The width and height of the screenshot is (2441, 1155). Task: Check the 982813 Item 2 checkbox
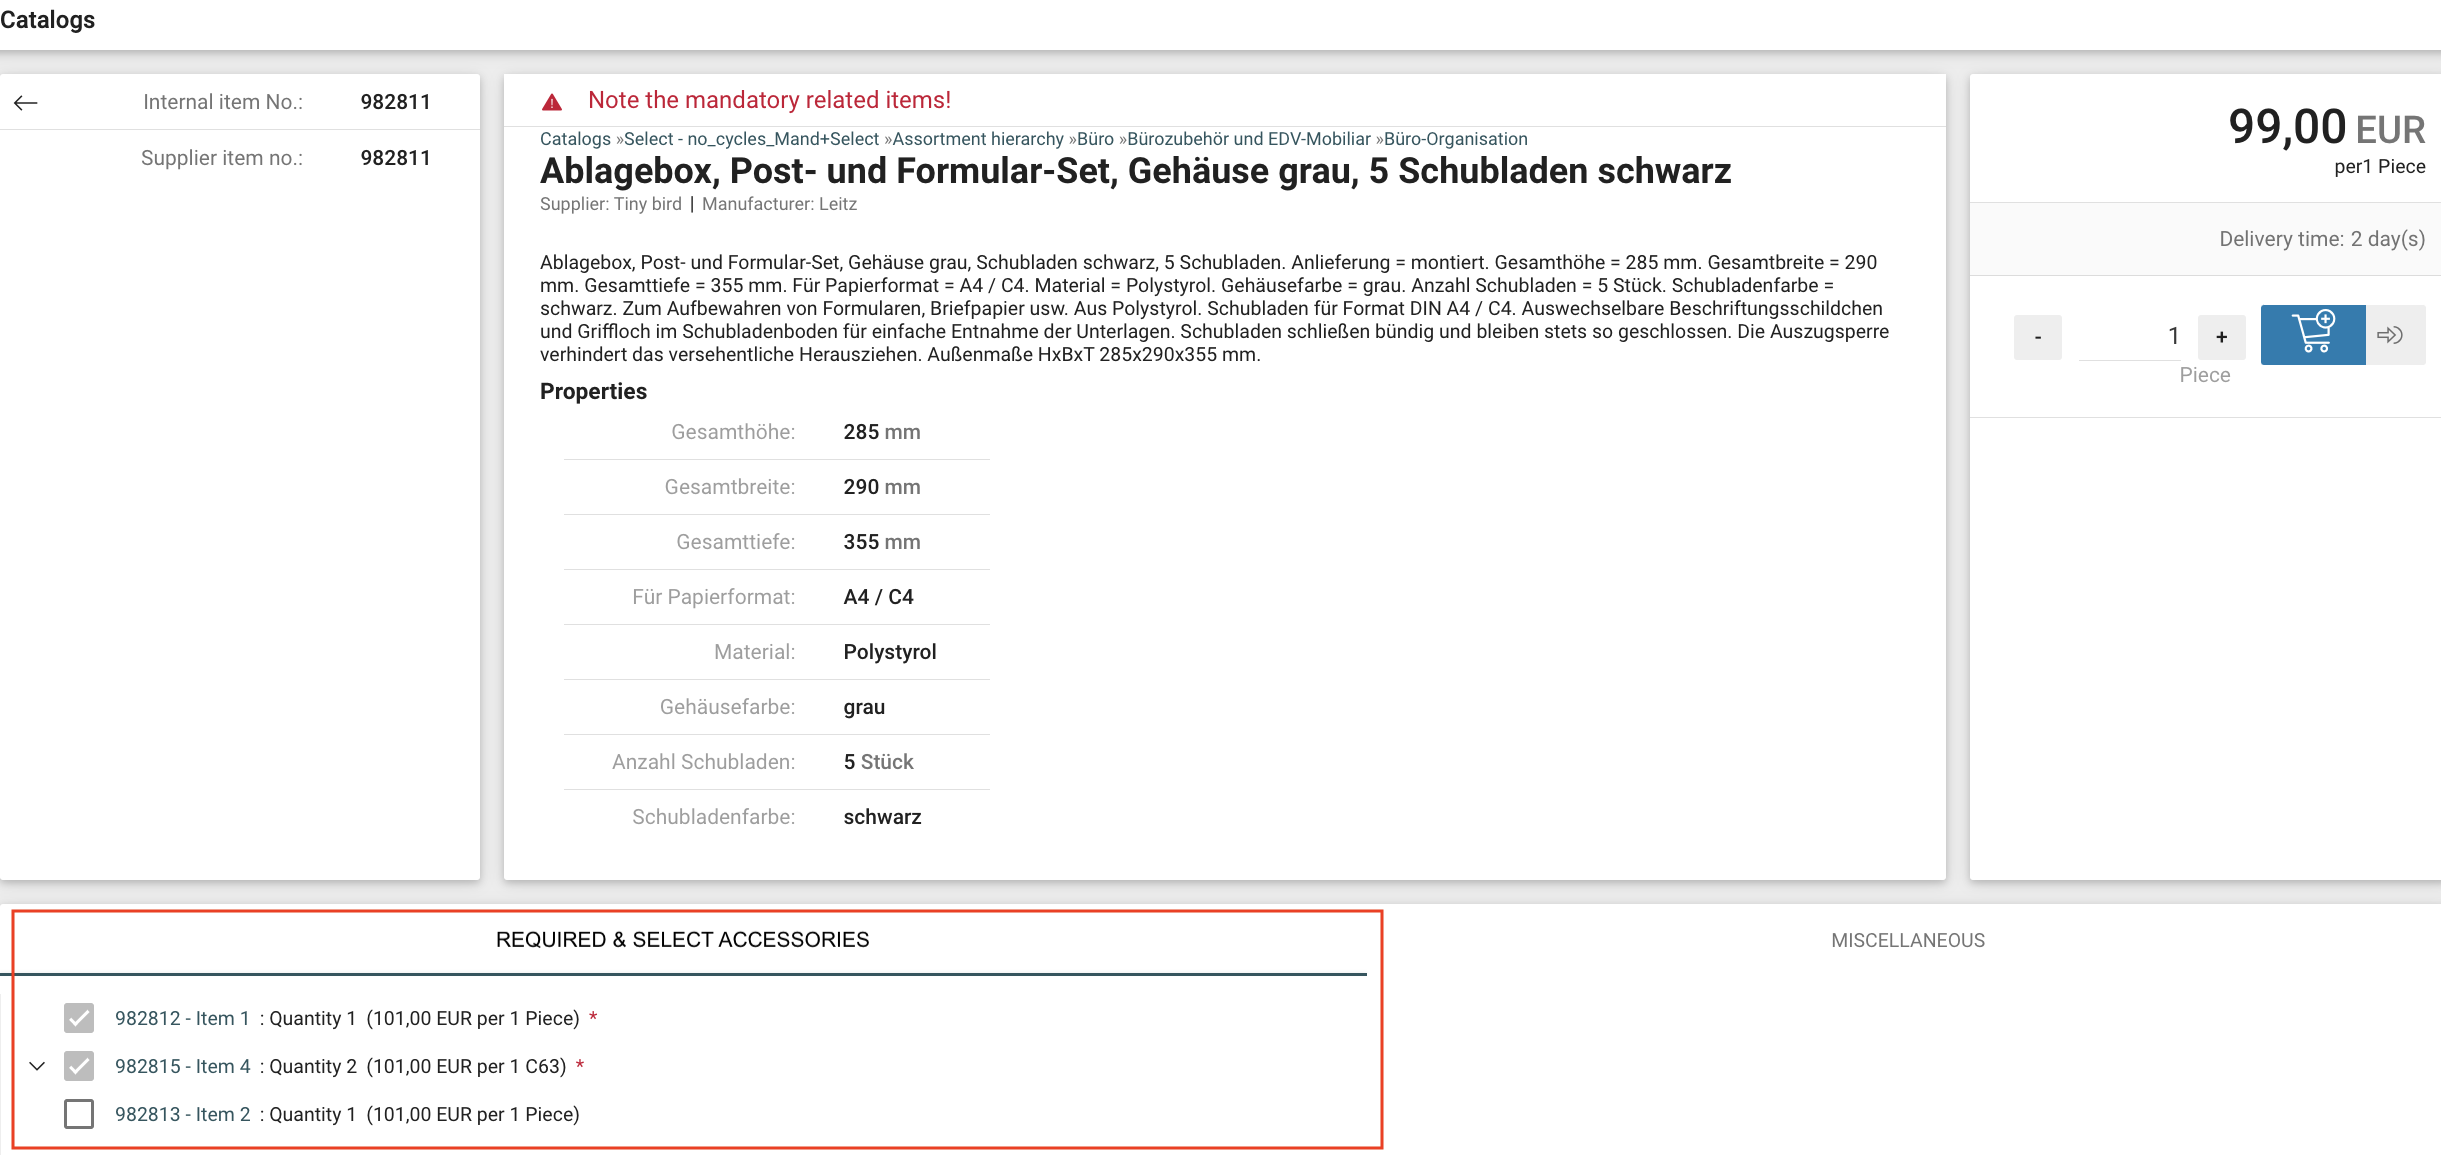point(79,1114)
